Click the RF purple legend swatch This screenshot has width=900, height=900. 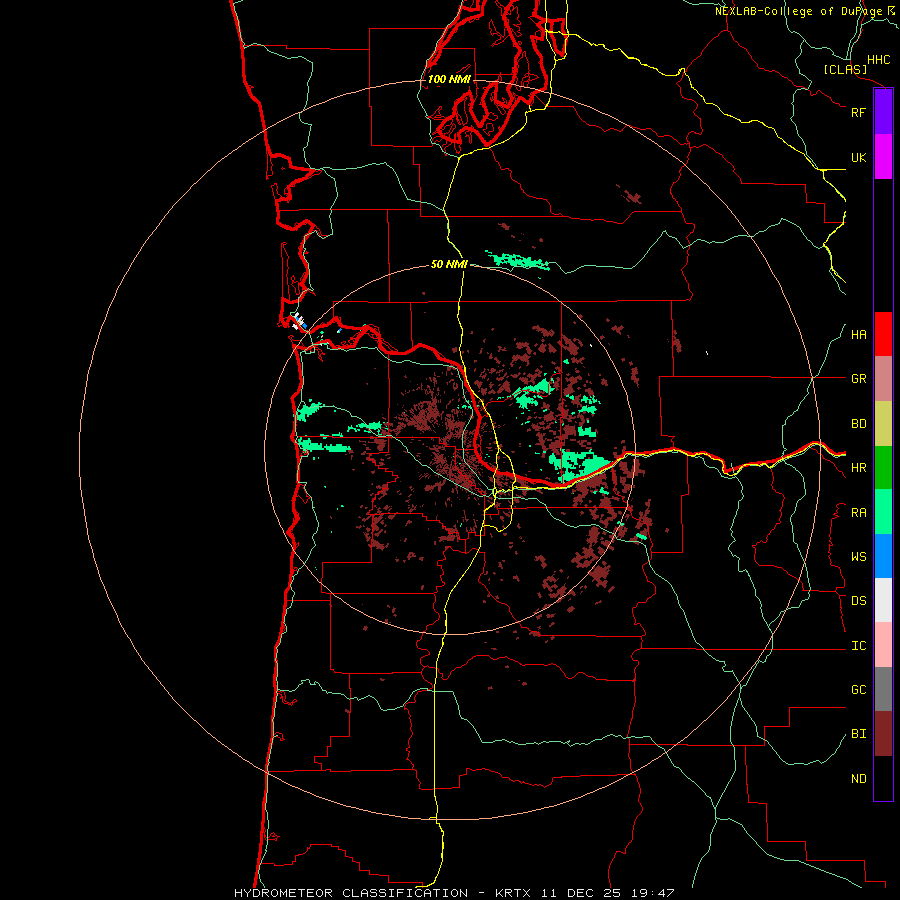883,112
